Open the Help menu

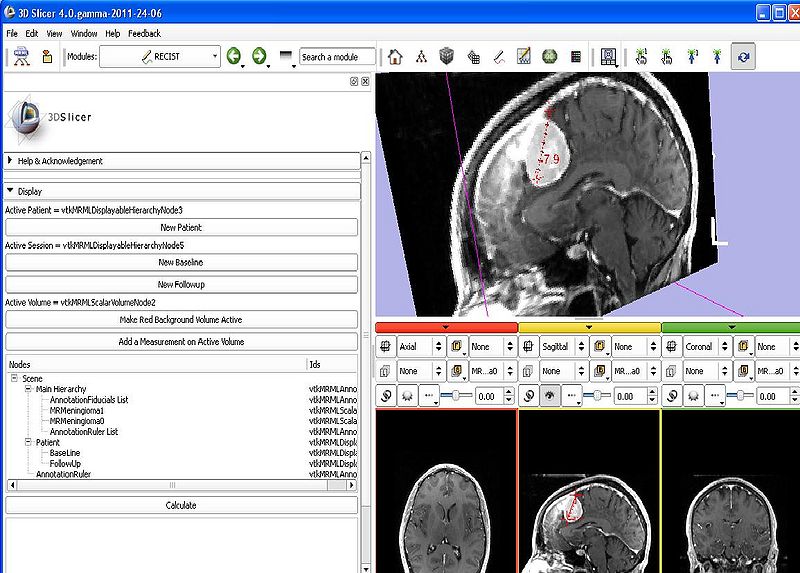coord(113,34)
